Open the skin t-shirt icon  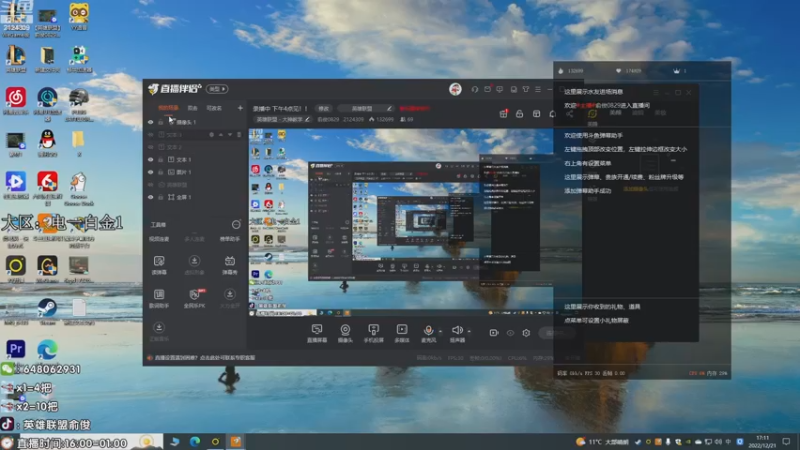[526, 89]
